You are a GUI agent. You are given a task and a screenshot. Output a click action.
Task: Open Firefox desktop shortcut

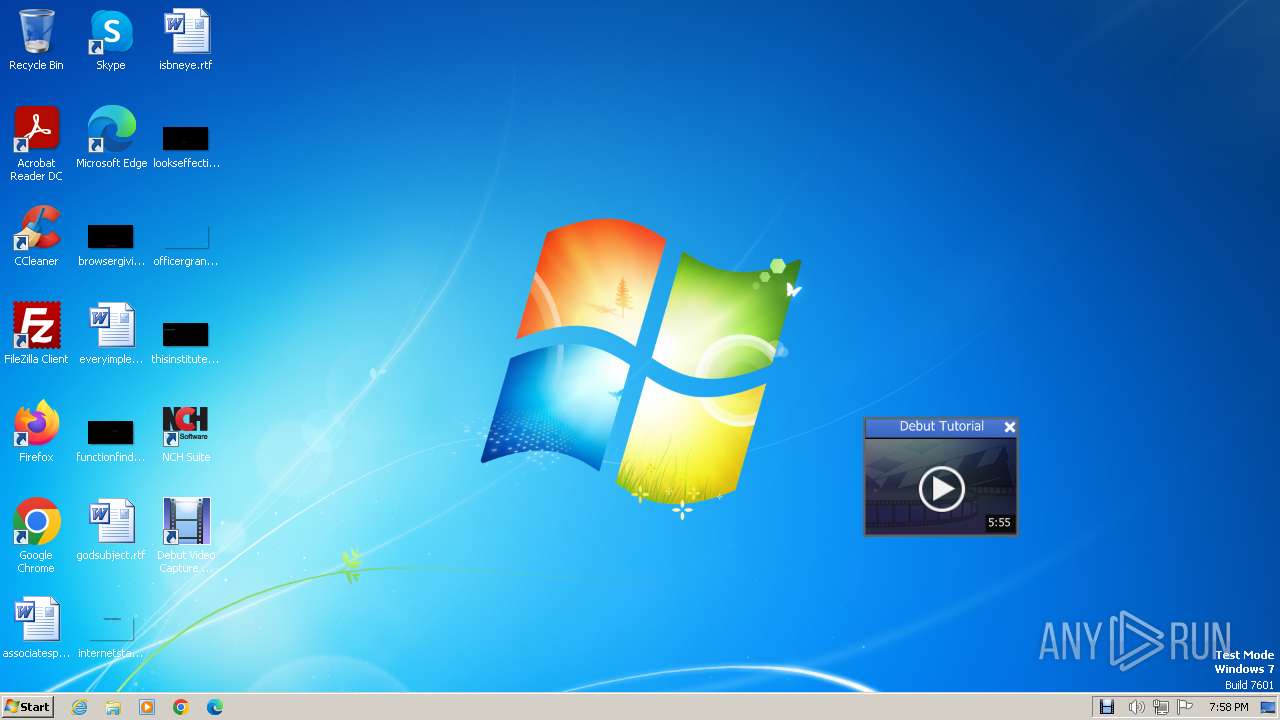(36, 432)
